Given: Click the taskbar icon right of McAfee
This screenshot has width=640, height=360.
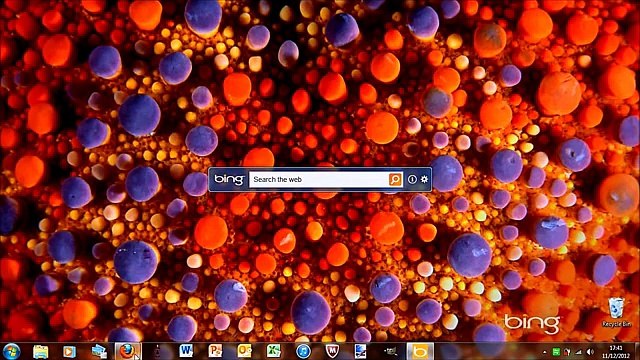Looking at the screenshot, I should 361,351.
